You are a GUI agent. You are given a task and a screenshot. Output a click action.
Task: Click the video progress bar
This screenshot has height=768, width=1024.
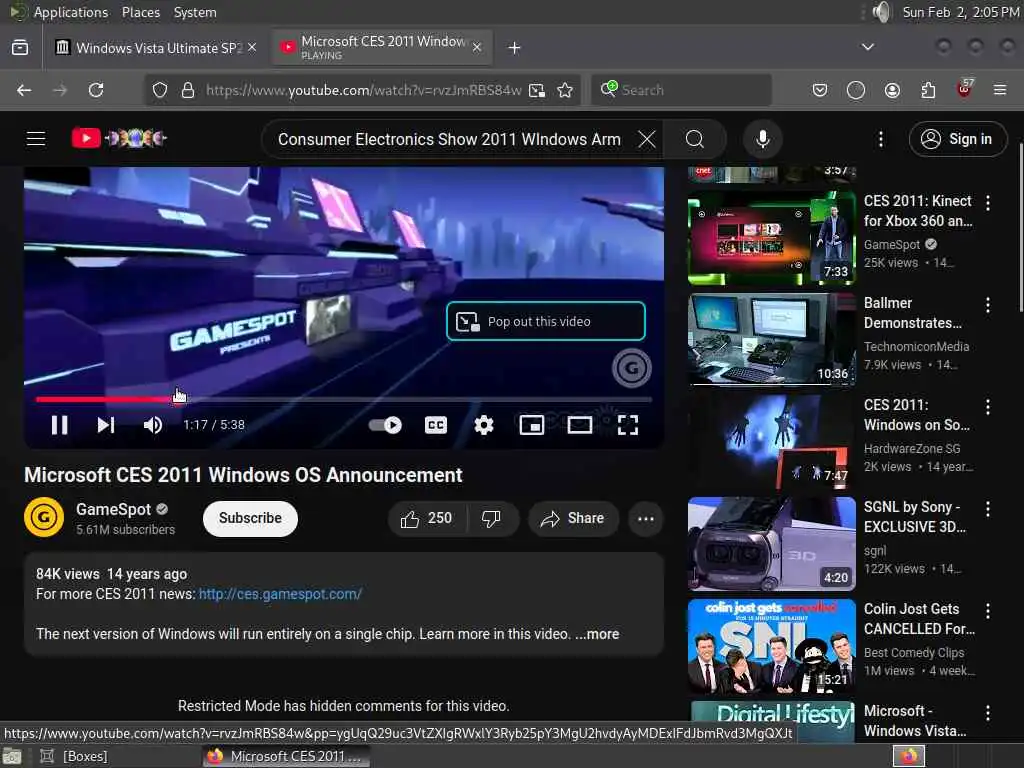tap(344, 398)
